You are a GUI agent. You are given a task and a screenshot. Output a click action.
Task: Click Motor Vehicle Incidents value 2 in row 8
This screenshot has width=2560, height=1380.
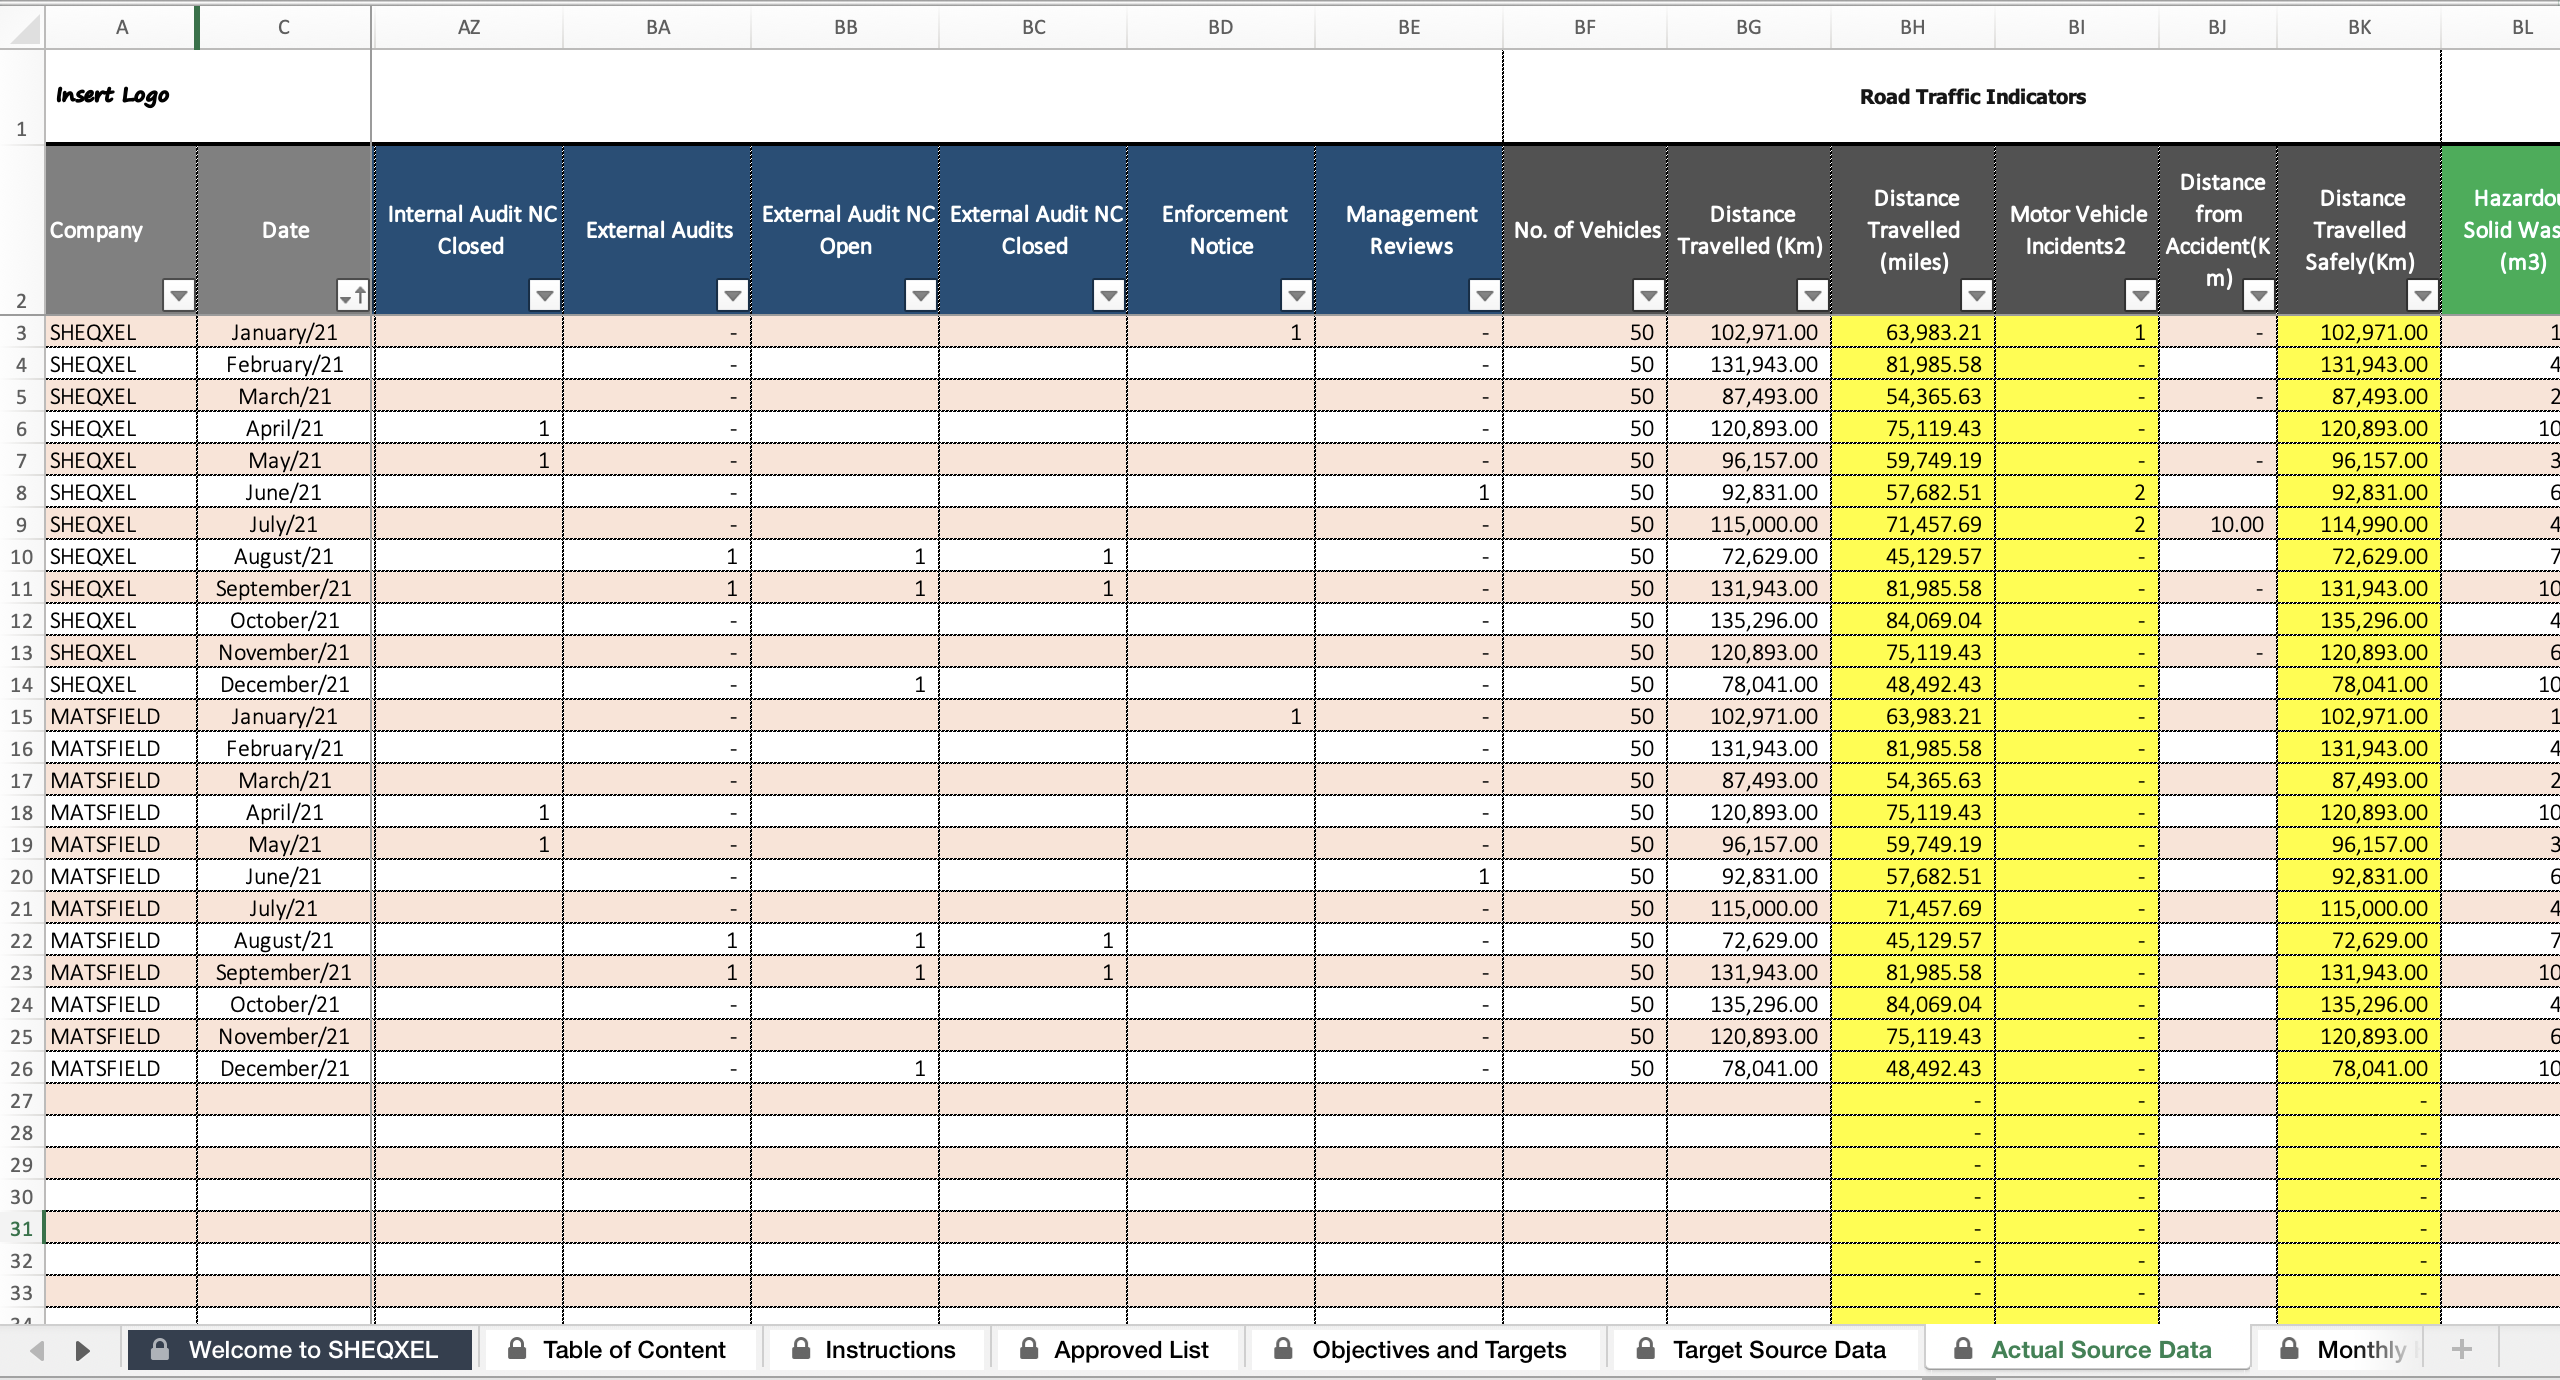click(2077, 492)
